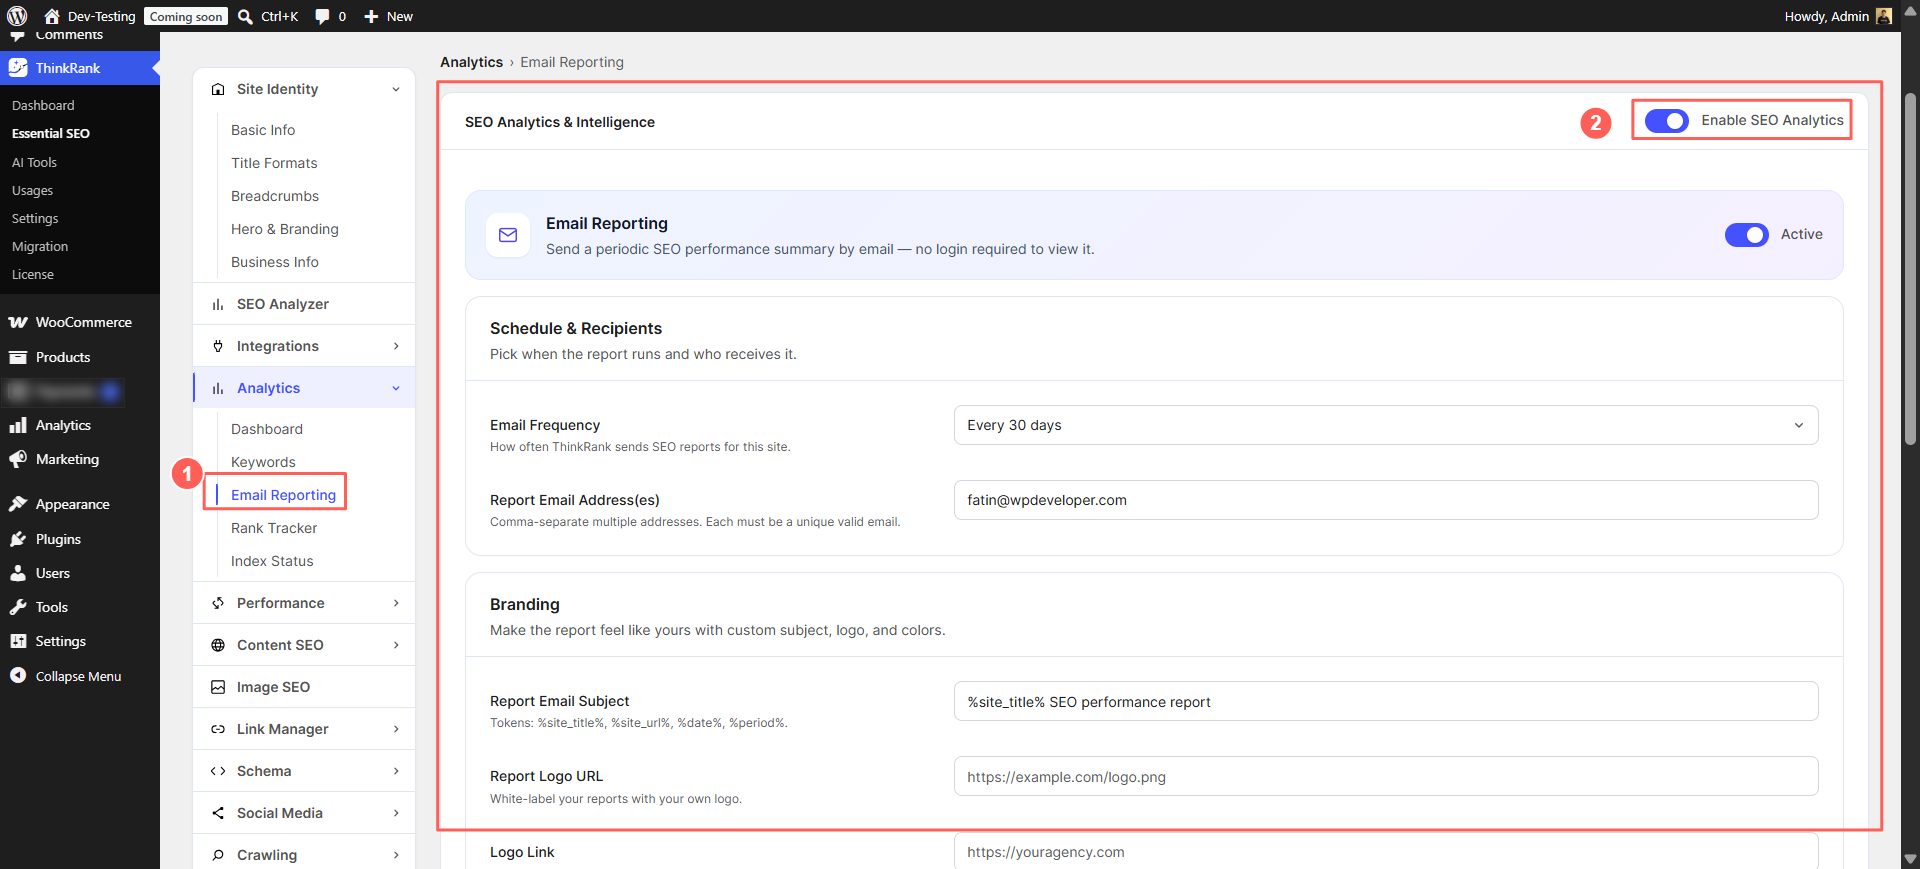Click the Image SEO picture icon

[218, 687]
